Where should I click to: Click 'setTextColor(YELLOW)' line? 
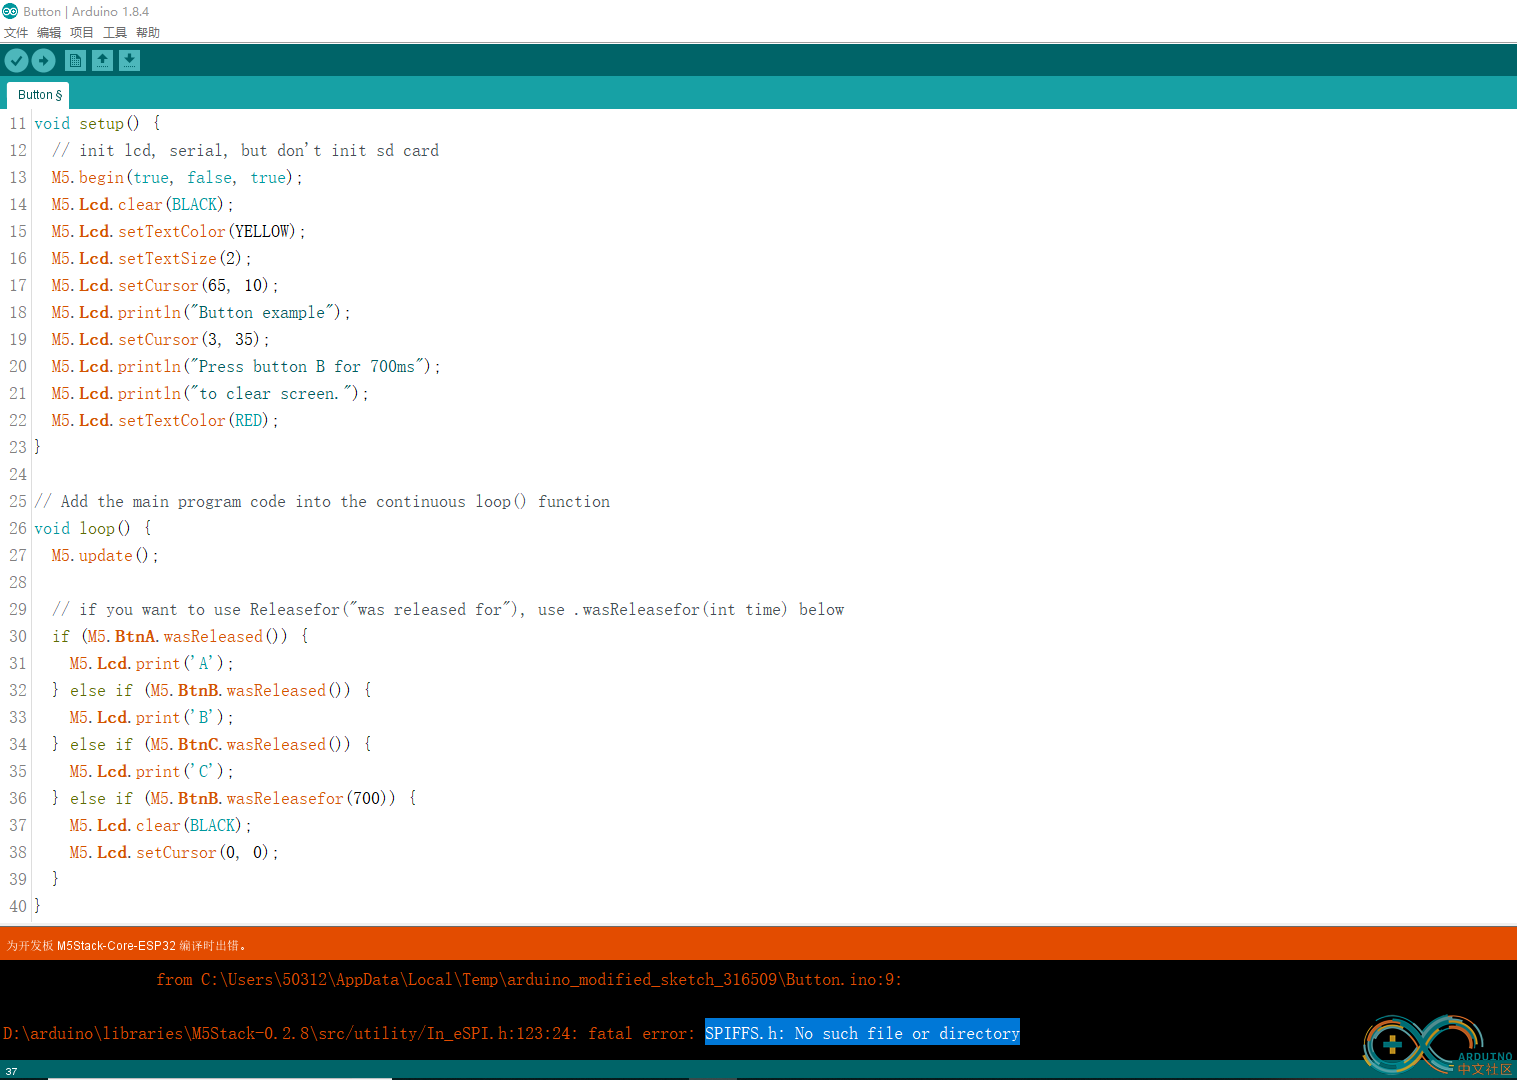click(x=178, y=231)
